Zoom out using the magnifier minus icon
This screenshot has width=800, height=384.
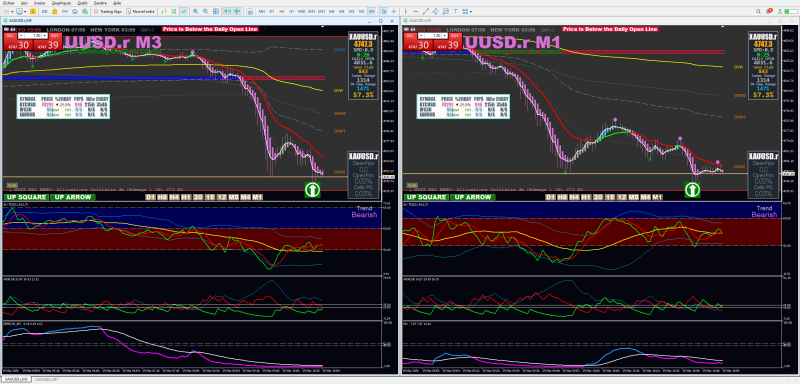pyautogui.click(x=205, y=11)
